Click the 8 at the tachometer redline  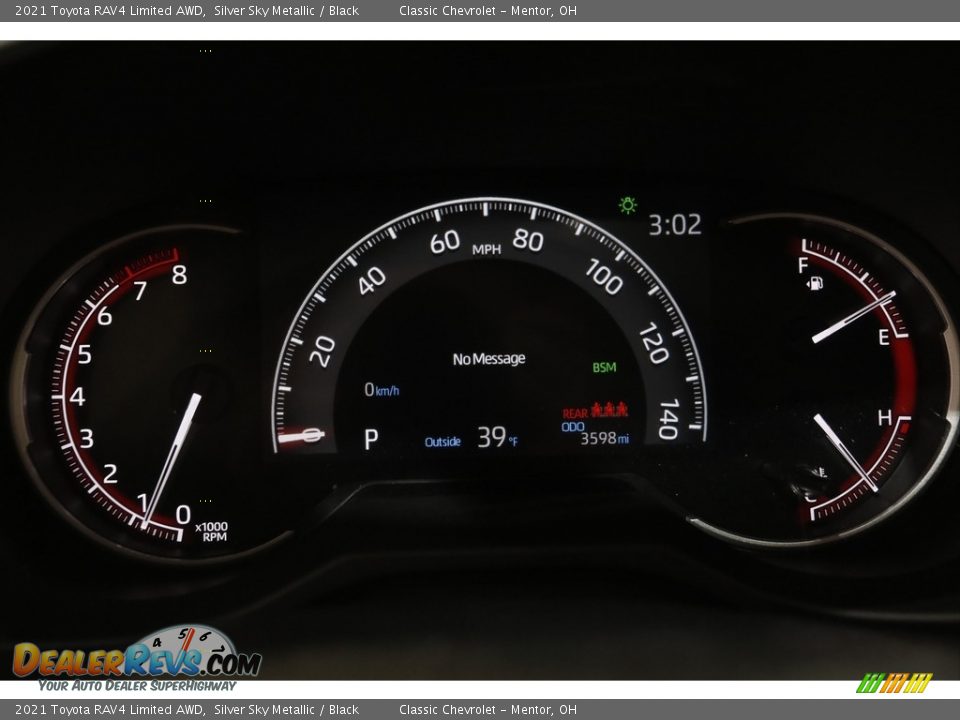point(179,275)
